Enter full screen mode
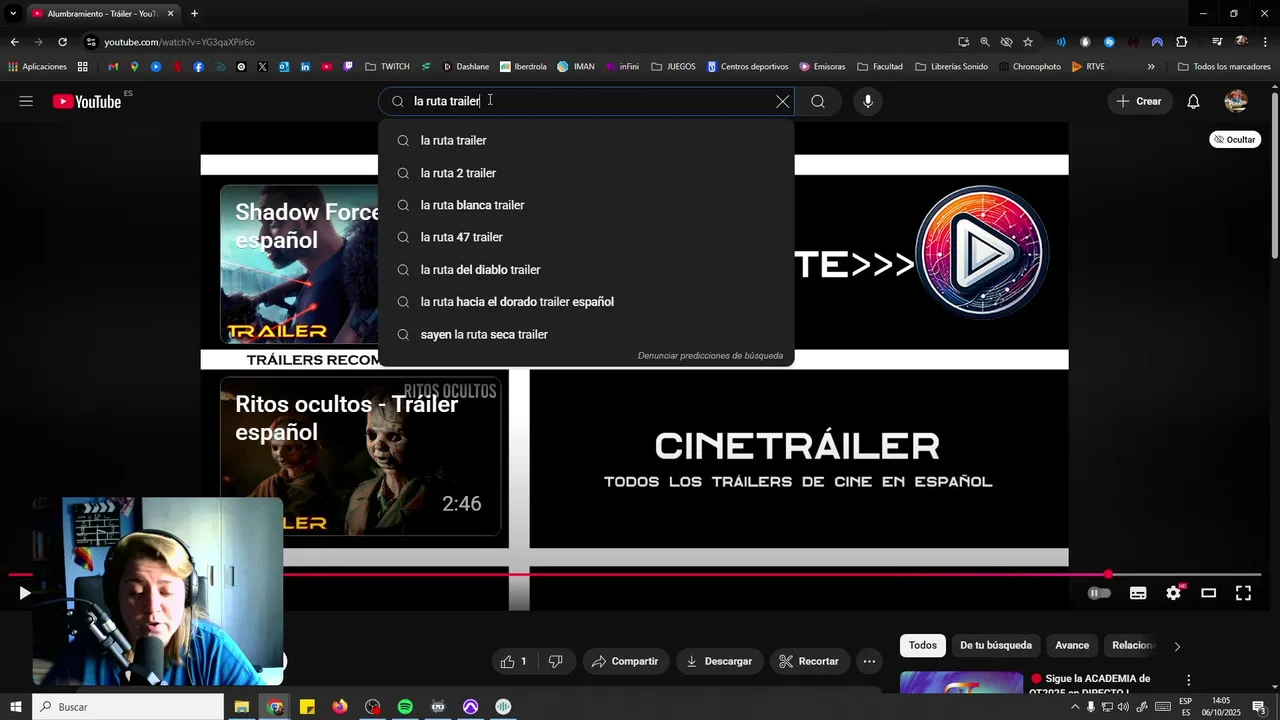This screenshot has height=720, width=1280. tap(1243, 593)
